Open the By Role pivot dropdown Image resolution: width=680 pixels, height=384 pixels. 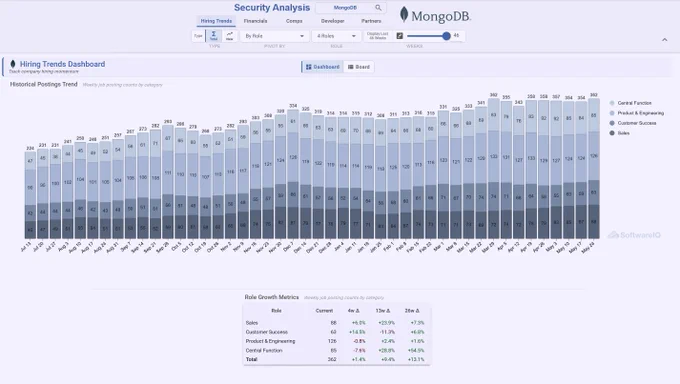pos(275,36)
